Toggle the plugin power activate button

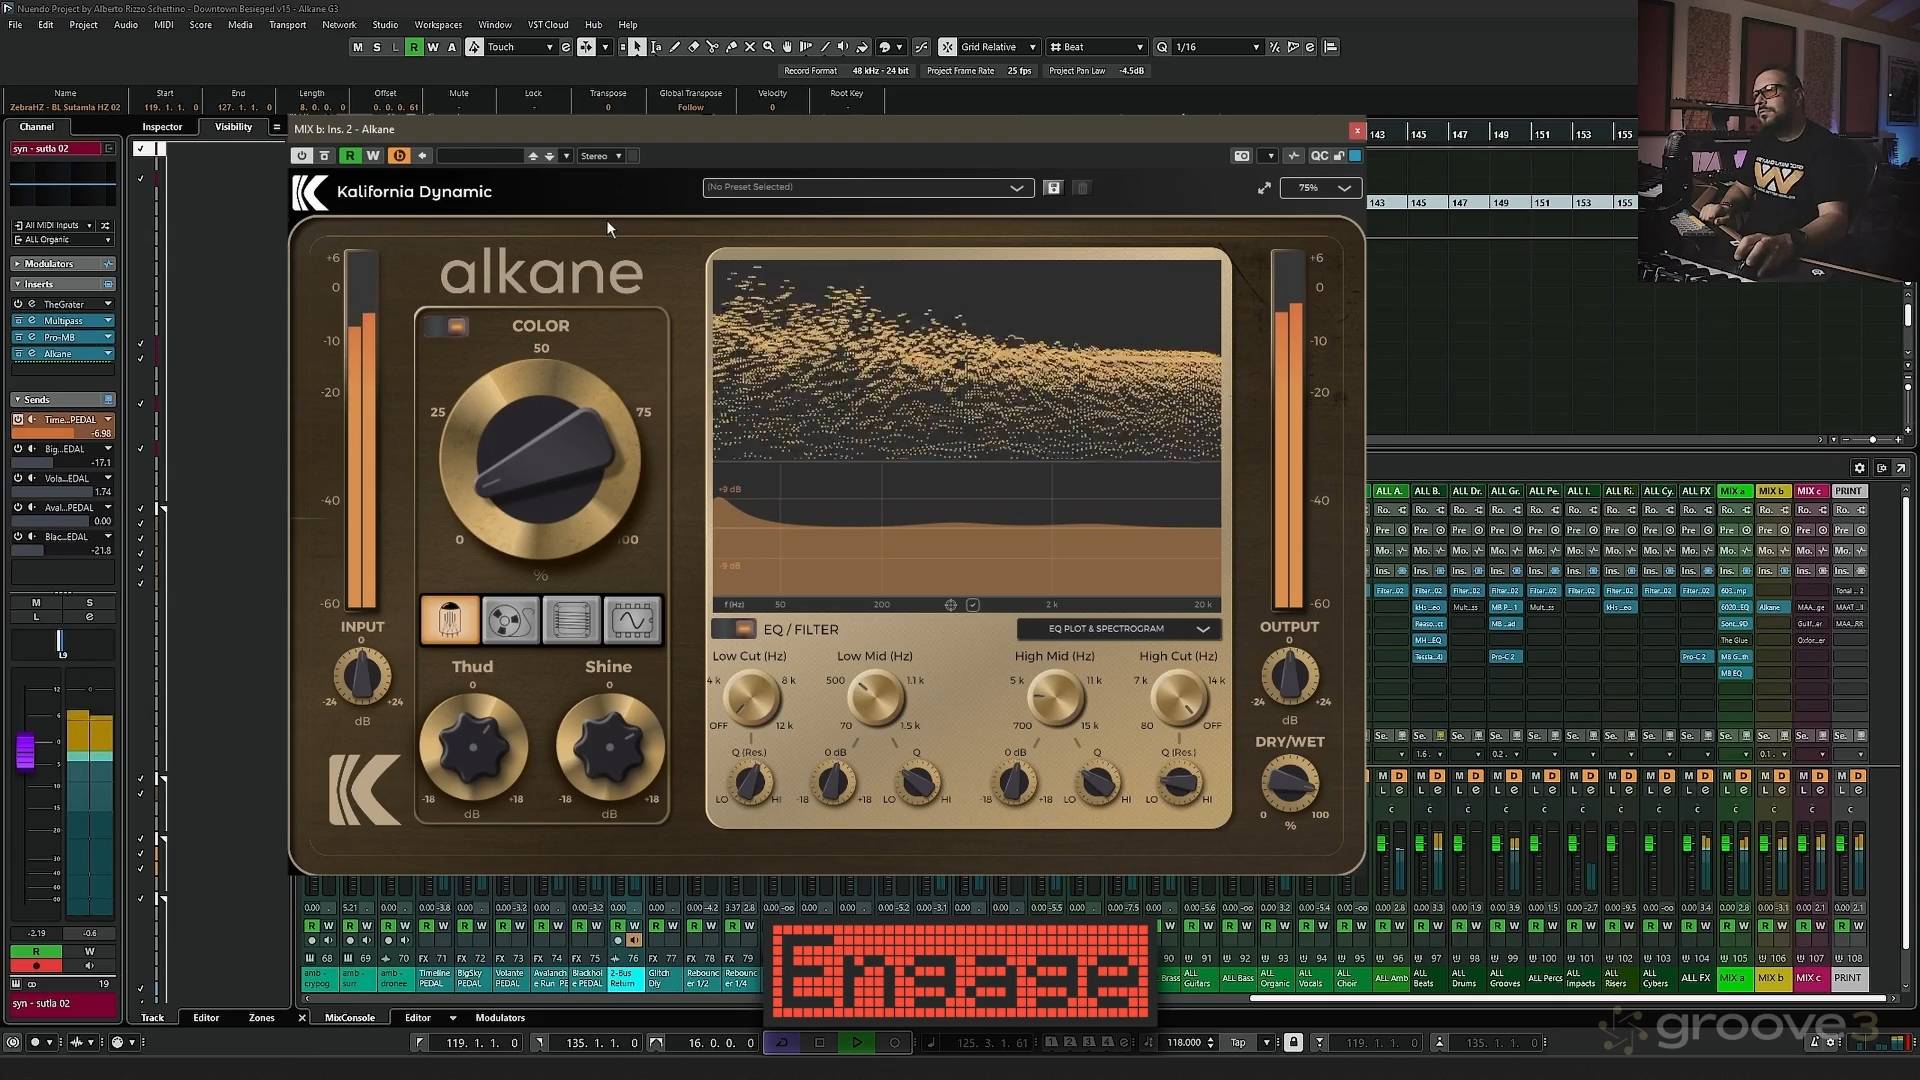pos(301,156)
